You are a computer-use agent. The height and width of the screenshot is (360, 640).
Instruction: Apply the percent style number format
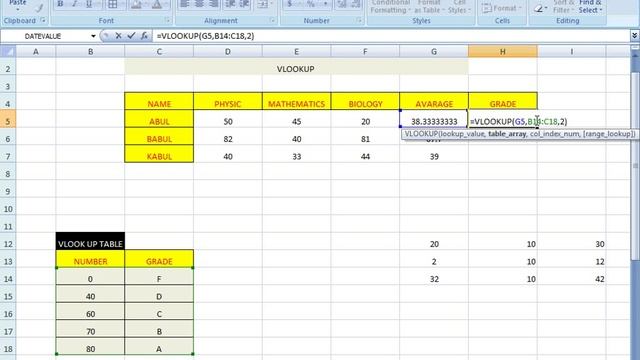click(x=311, y=4)
